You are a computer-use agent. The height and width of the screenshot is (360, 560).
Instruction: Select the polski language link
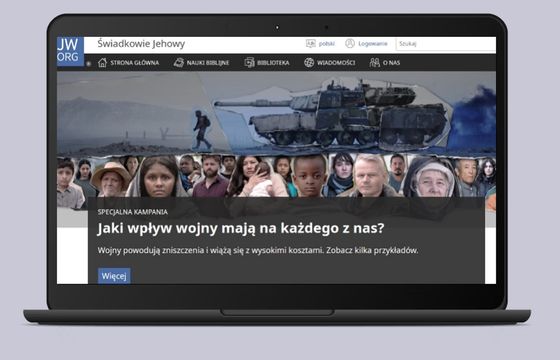coord(327,44)
